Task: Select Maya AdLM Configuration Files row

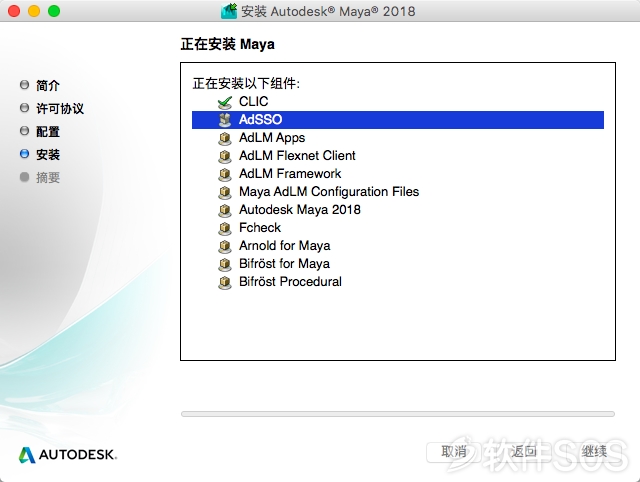Action: pos(398,192)
